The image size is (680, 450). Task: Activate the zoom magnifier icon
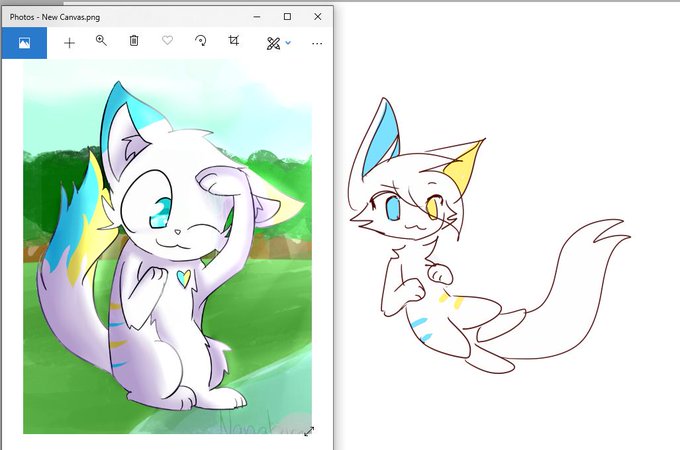pyautogui.click(x=101, y=41)
